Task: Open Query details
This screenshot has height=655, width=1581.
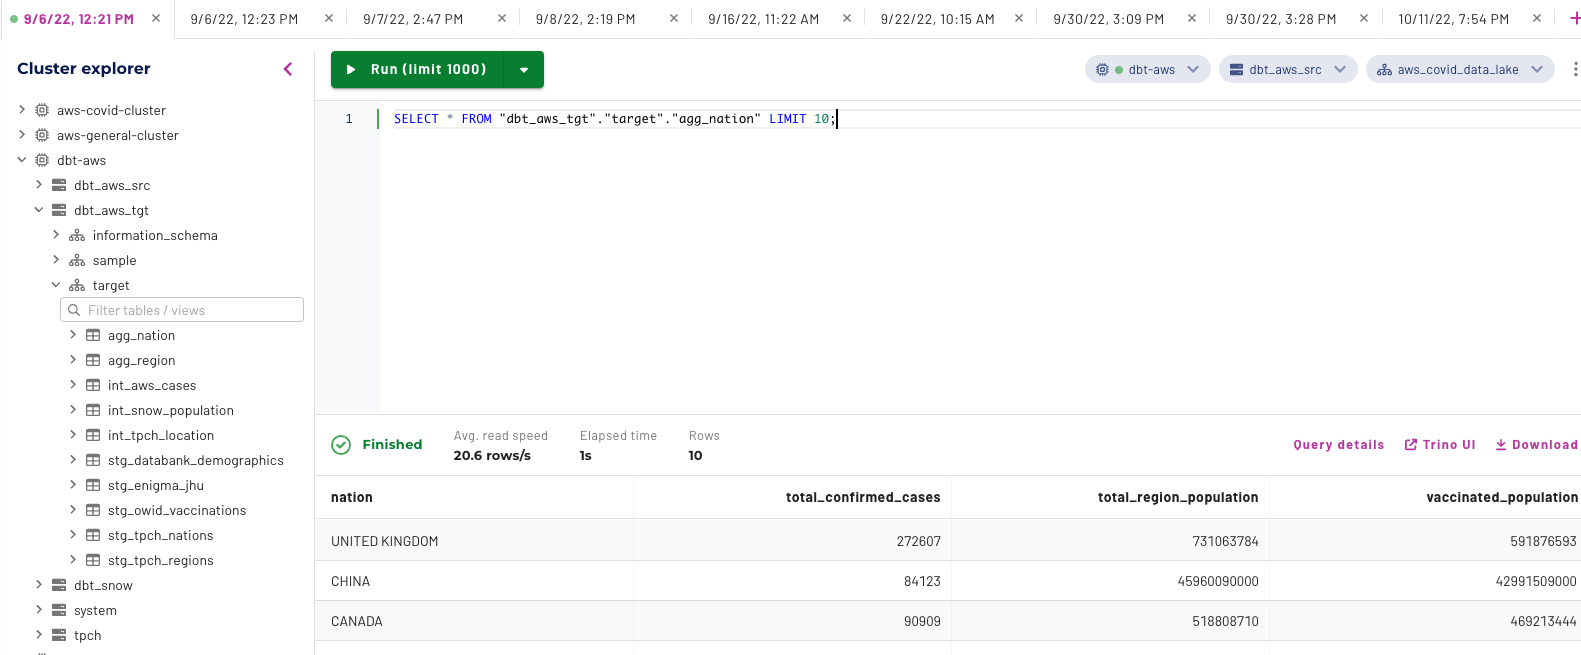Action: click(x=1339, y=445)
